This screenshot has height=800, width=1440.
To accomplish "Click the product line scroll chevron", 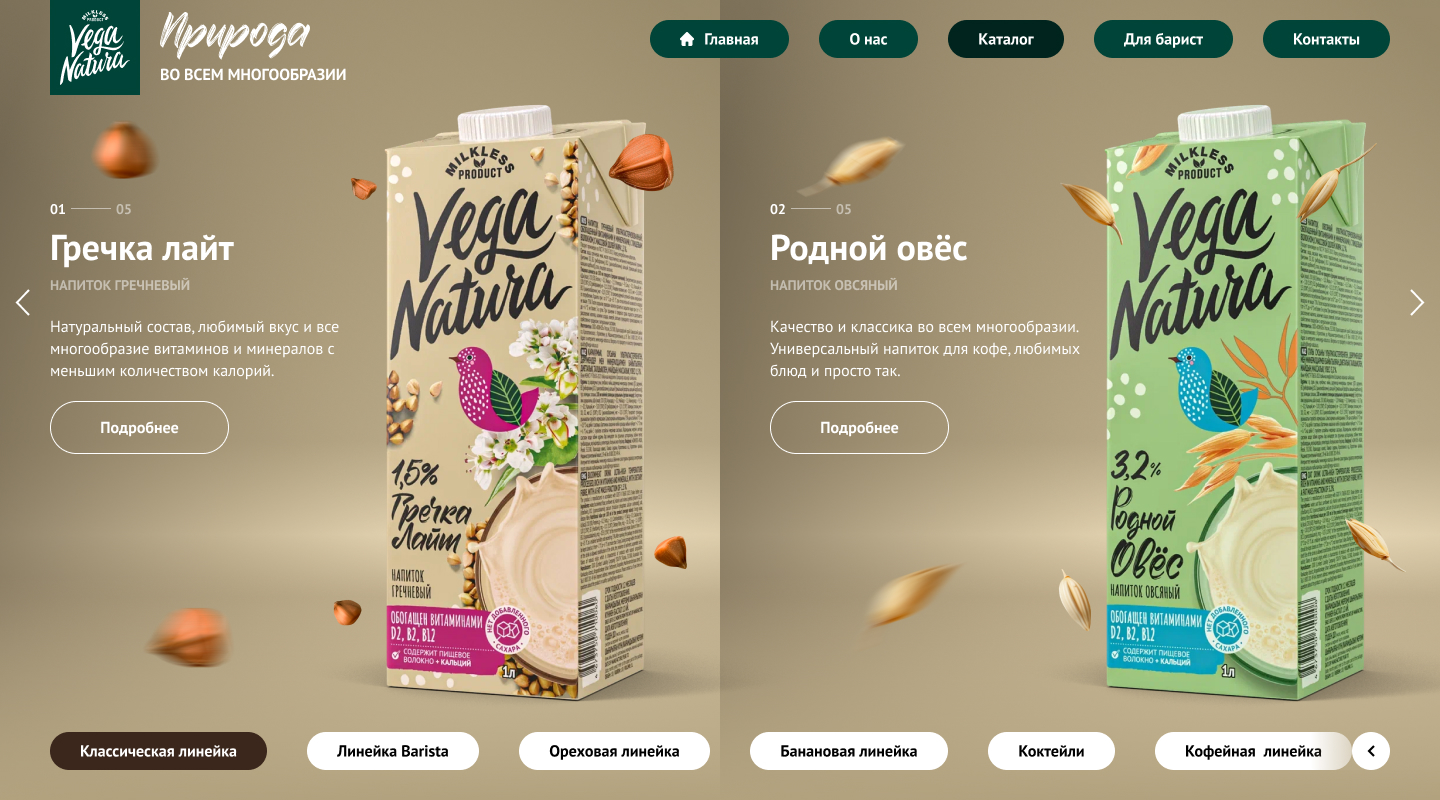I will click(1371, 751).
